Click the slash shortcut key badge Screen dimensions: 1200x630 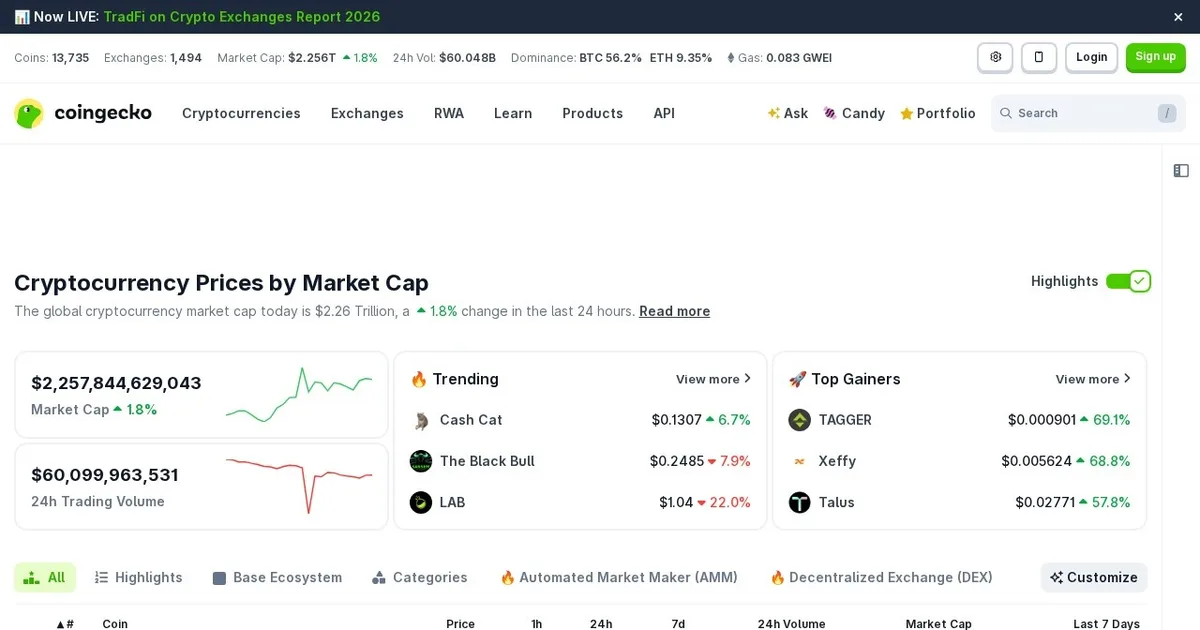click(1167, 113)
